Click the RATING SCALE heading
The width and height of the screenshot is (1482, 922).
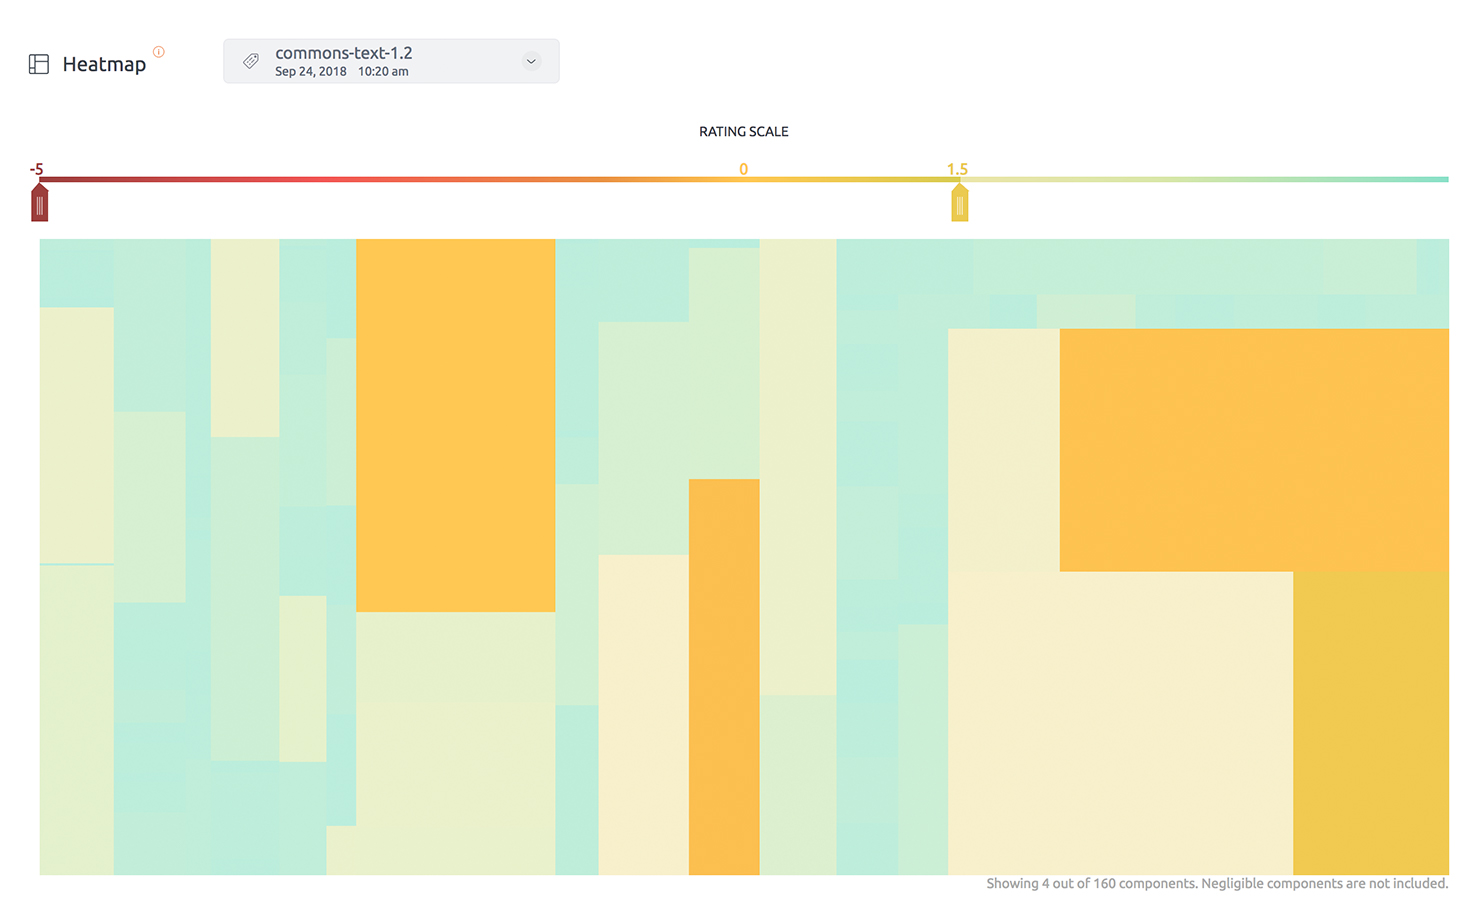tap(743, 131)
